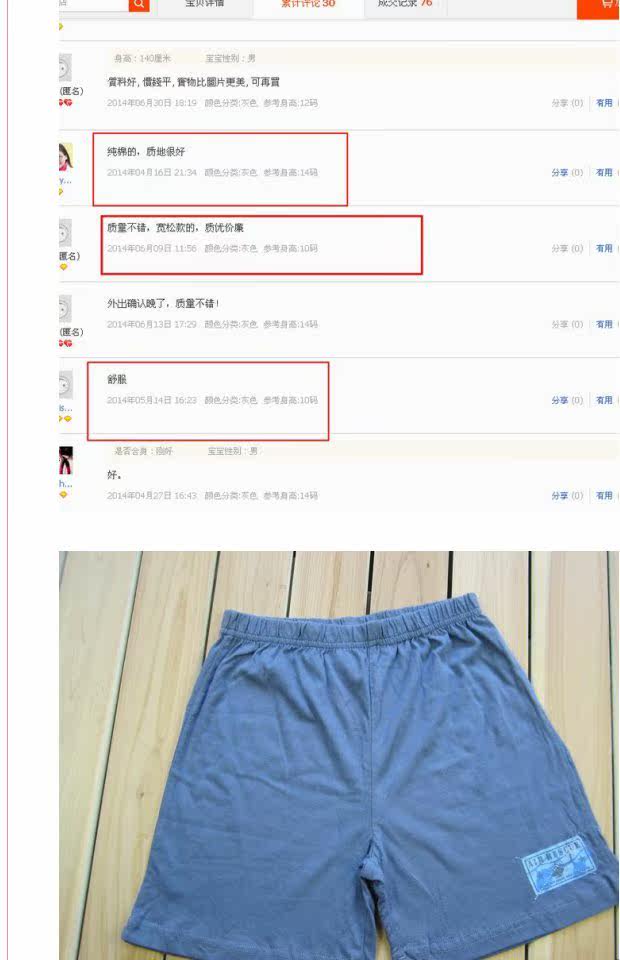Select the 累计评论 30 tab
620x960 pixels.
pos(308,6)
